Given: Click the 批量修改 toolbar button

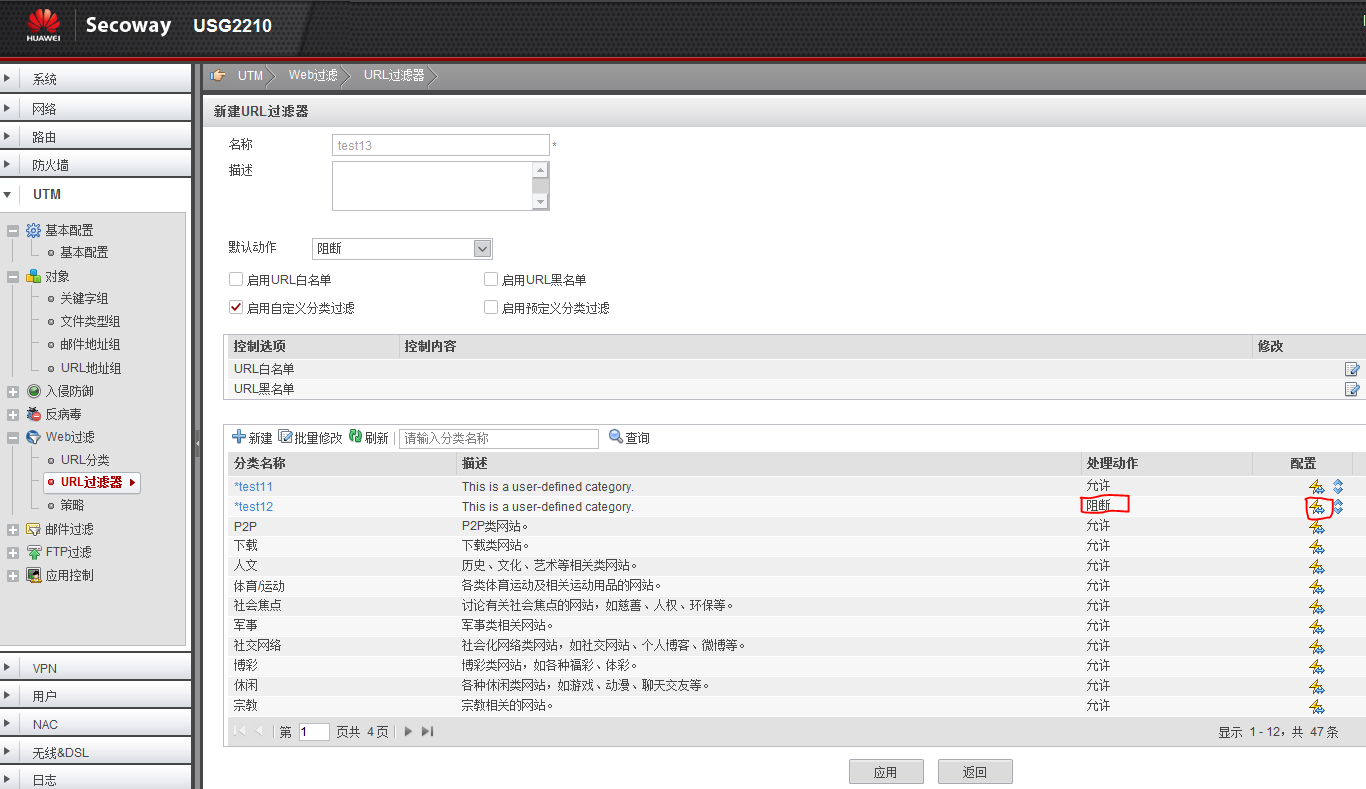Looking at the screenshot, I should tap(310, 438).
